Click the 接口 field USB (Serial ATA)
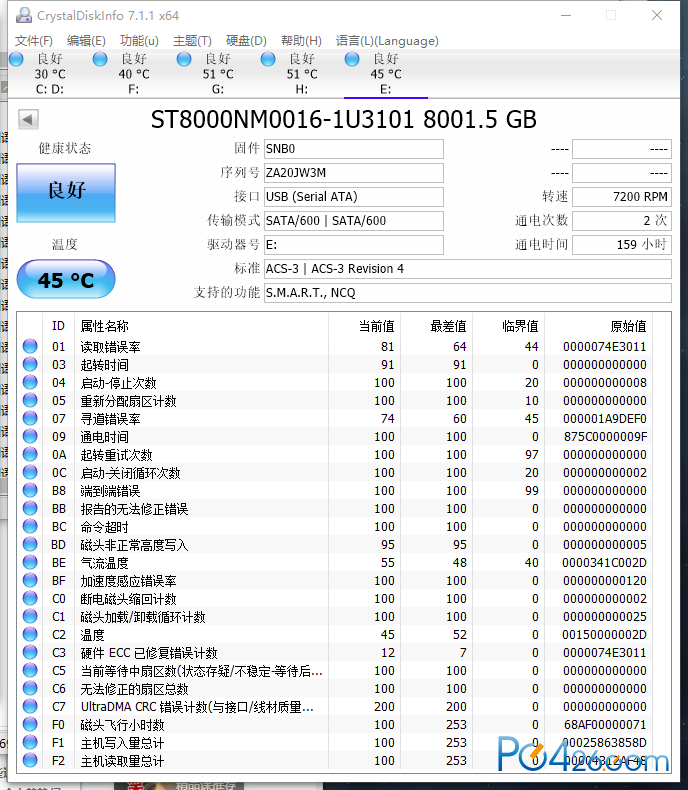This screenshot has width=688, height=790. point(354,196)
